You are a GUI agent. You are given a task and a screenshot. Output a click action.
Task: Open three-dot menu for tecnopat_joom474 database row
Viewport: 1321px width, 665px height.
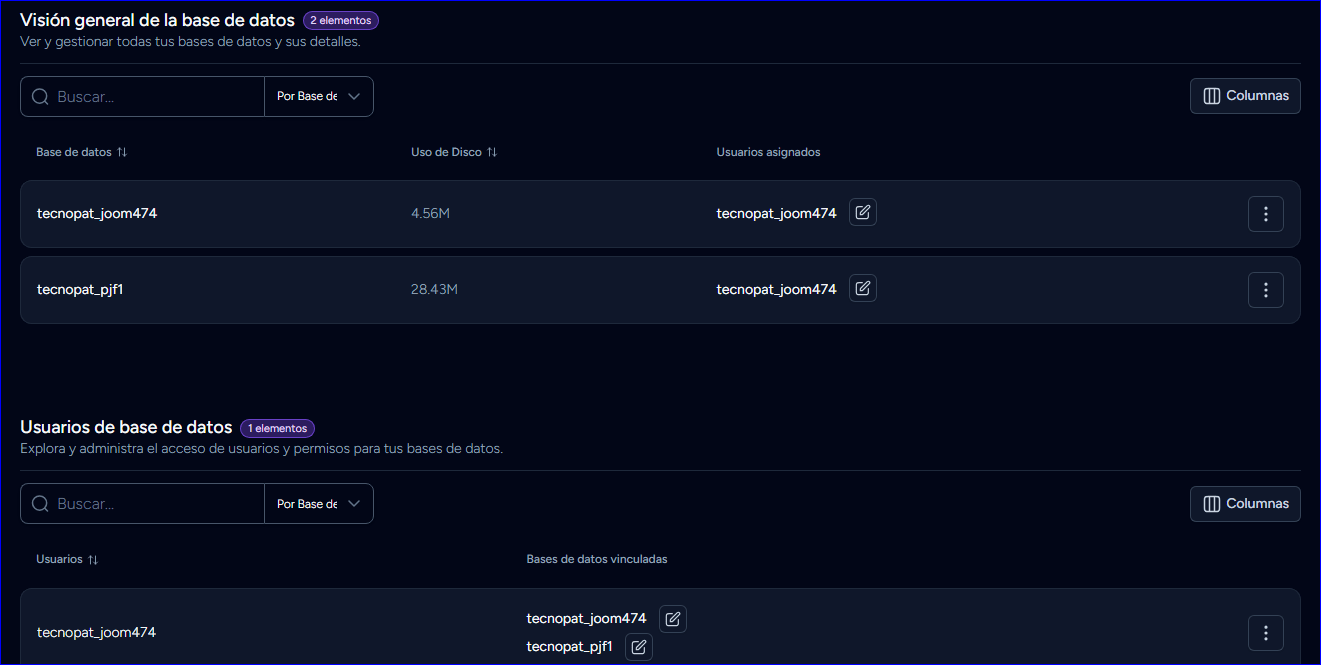click(x=1265, y=214)
